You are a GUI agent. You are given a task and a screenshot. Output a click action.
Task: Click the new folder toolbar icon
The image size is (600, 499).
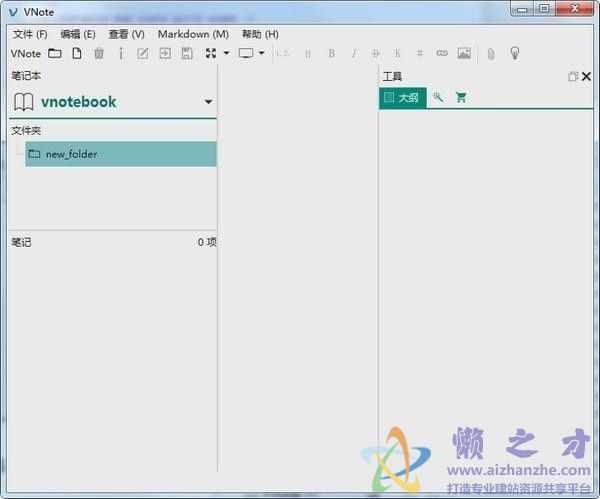click(x=55, y=53)
